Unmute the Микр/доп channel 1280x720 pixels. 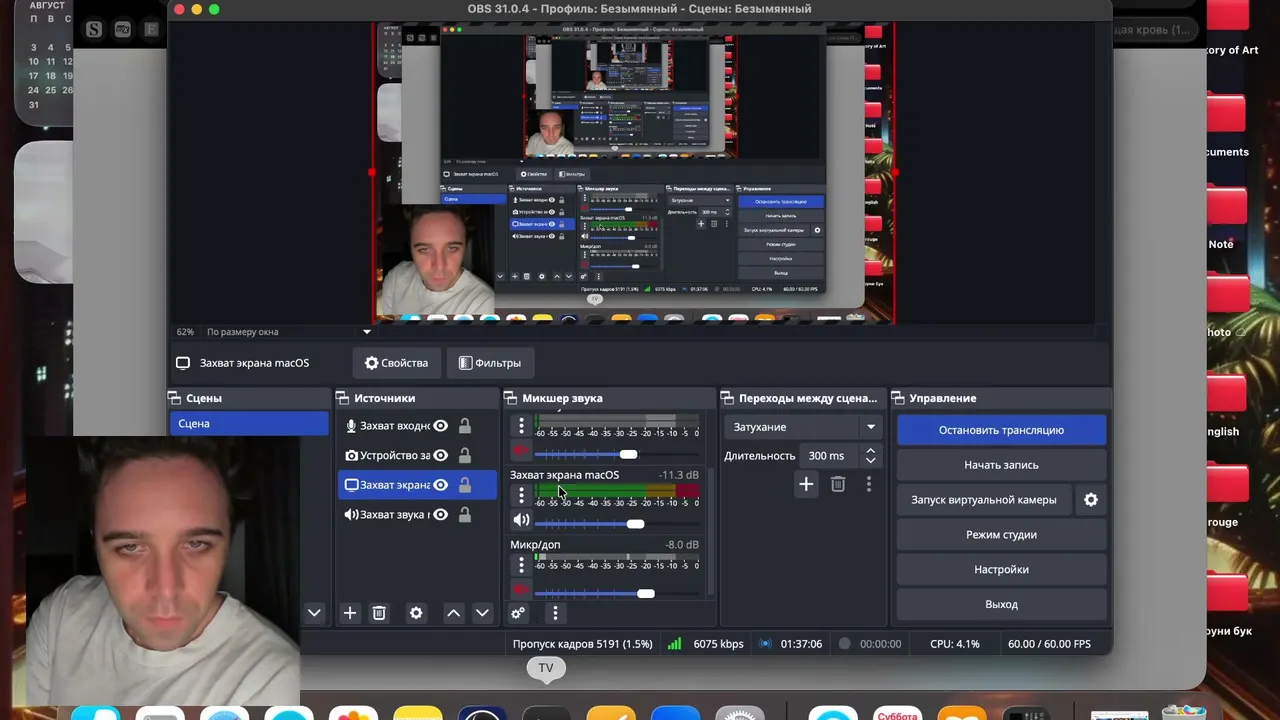[x=521, y=591]
